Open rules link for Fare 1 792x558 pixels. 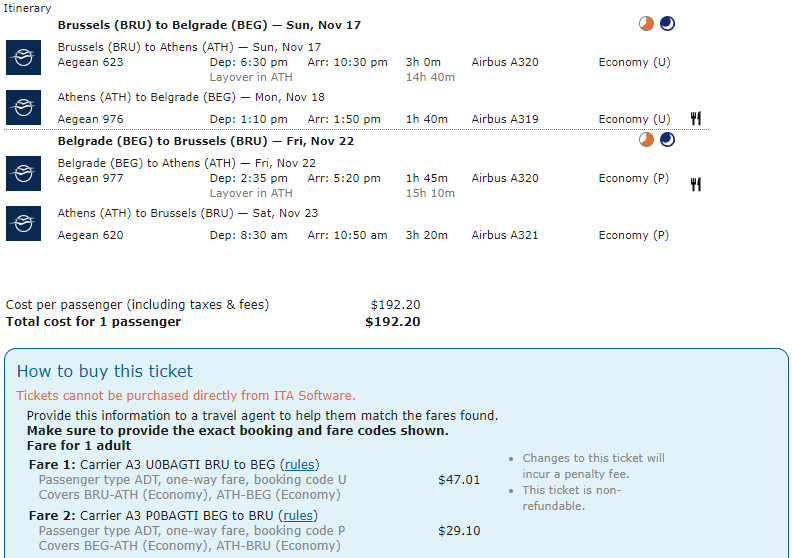point(300,465)
